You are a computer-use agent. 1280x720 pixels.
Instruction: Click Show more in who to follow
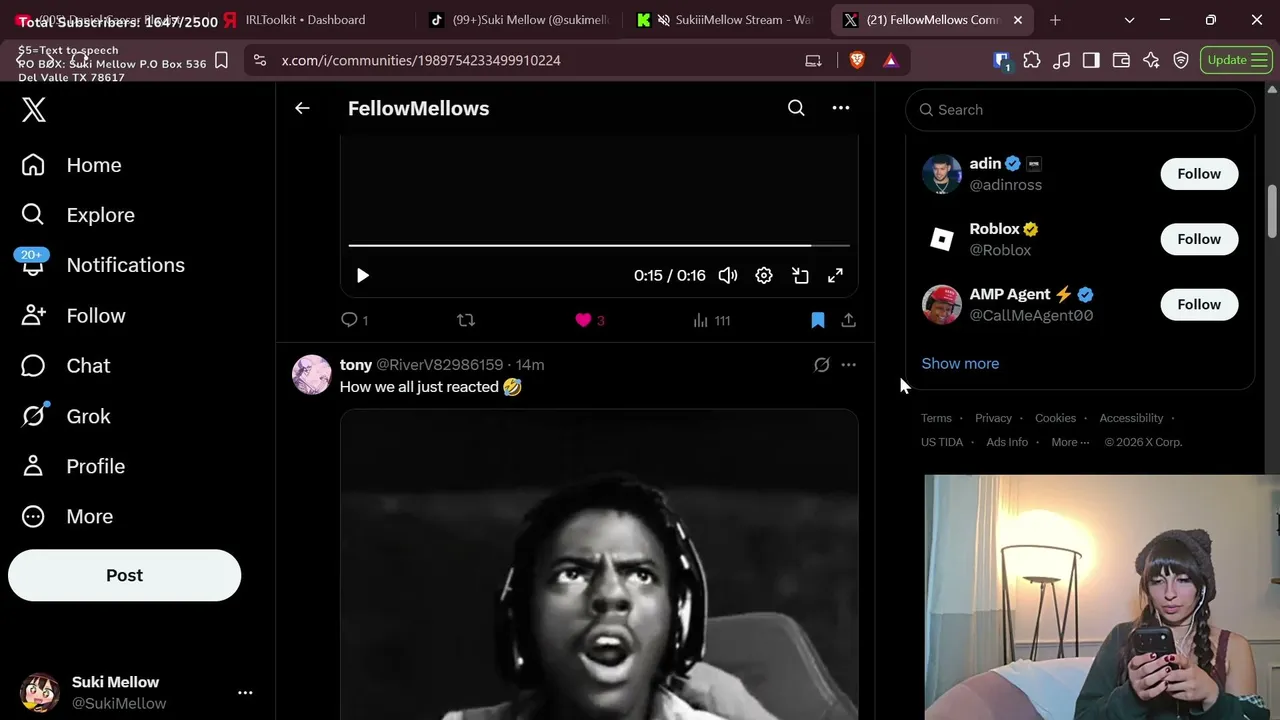[x=960, y=363]
